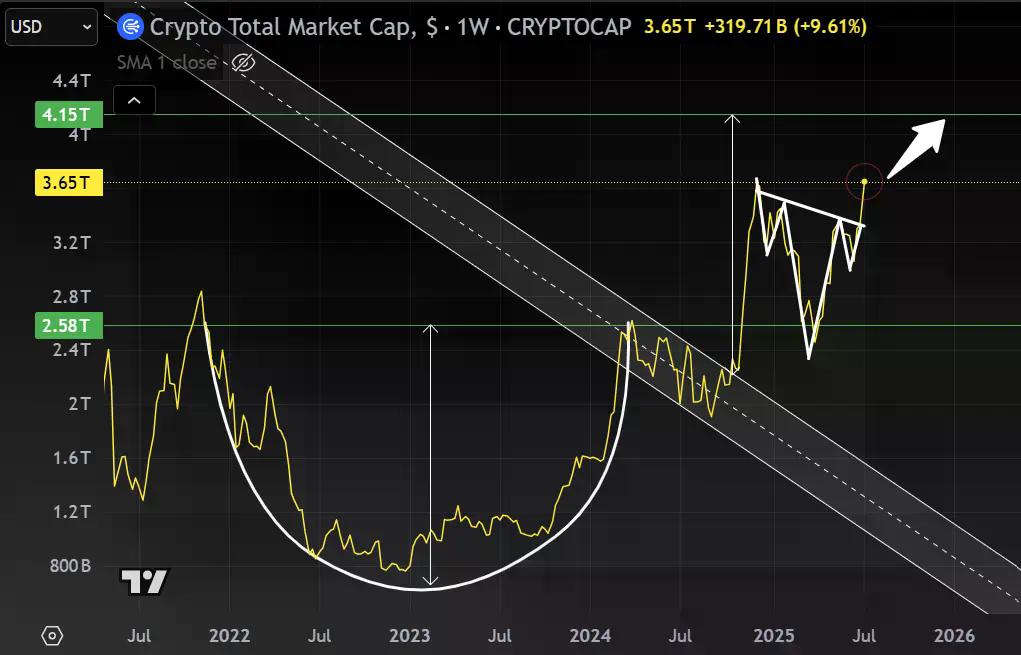Open chart settings via the hexagon gear icon

(x=52, y=635)
